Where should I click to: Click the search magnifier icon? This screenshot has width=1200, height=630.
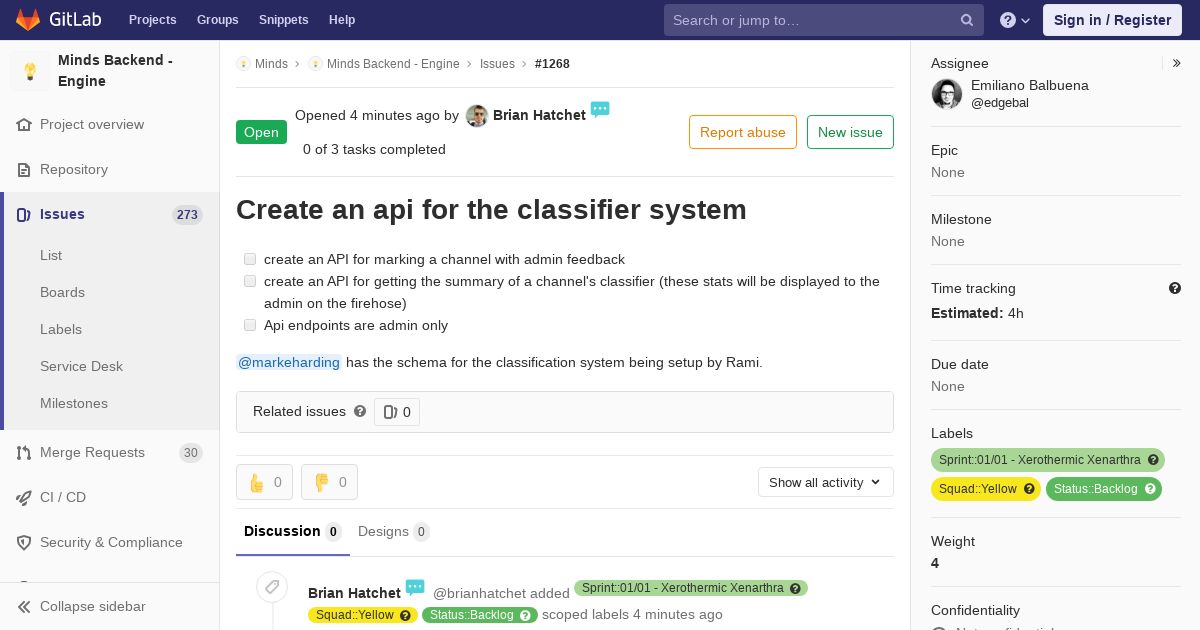tap(967, 20)
